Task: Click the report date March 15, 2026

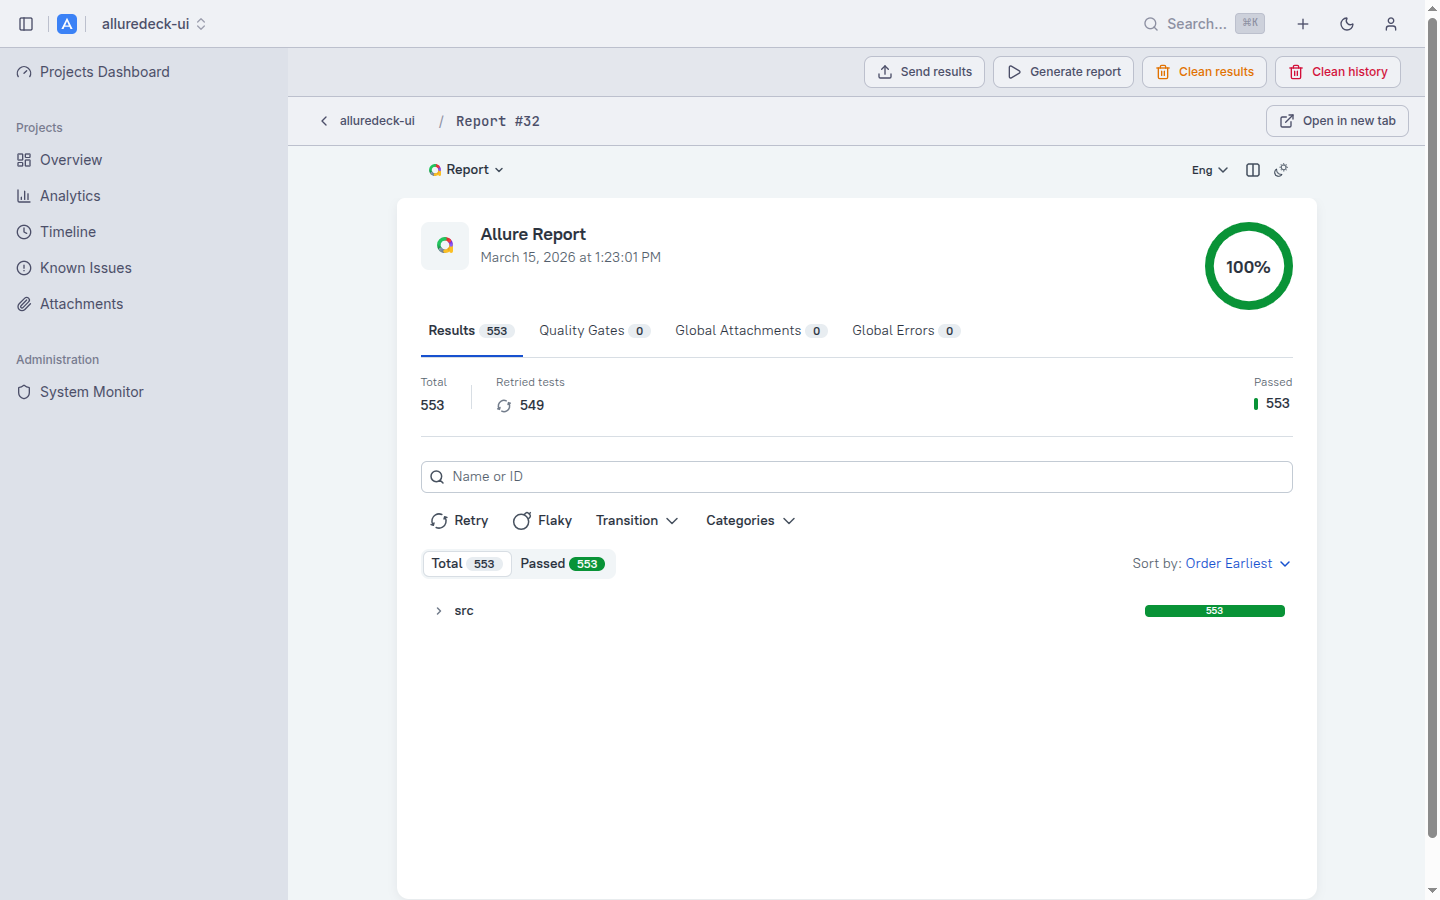Action: (571, 257)
